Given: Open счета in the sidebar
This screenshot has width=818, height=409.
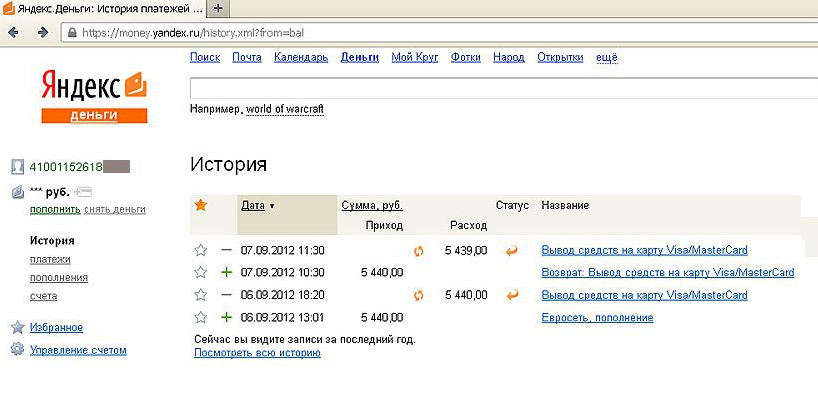Looking at the screenshot, I should [x=43, y=296].
